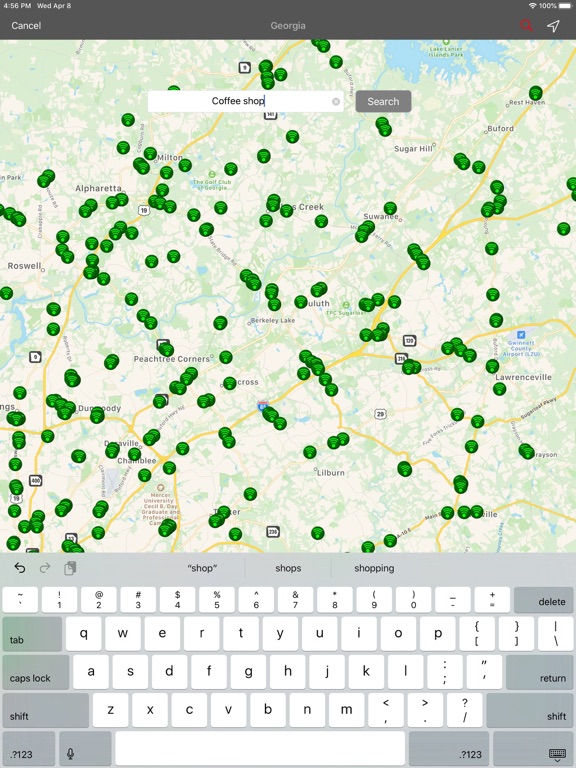Screen dimensions: 576x768
Task: Tap Cancel in the top bar
Action: [26, 25]
